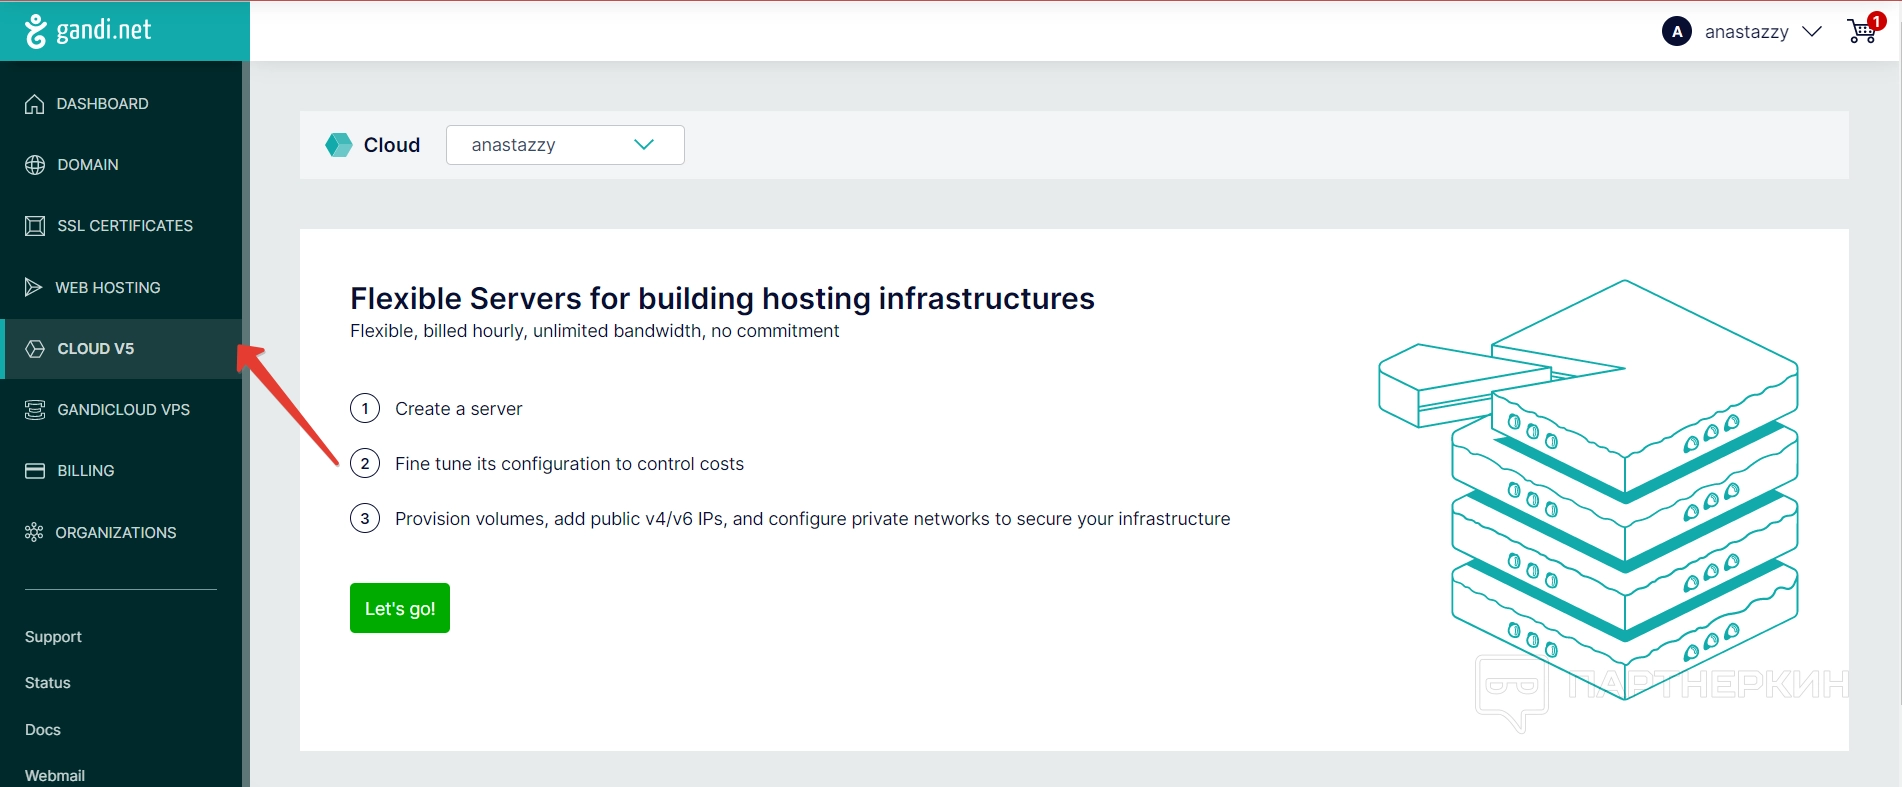
Task: Click the Billing card icon
Action: click(x=35, y=471)
